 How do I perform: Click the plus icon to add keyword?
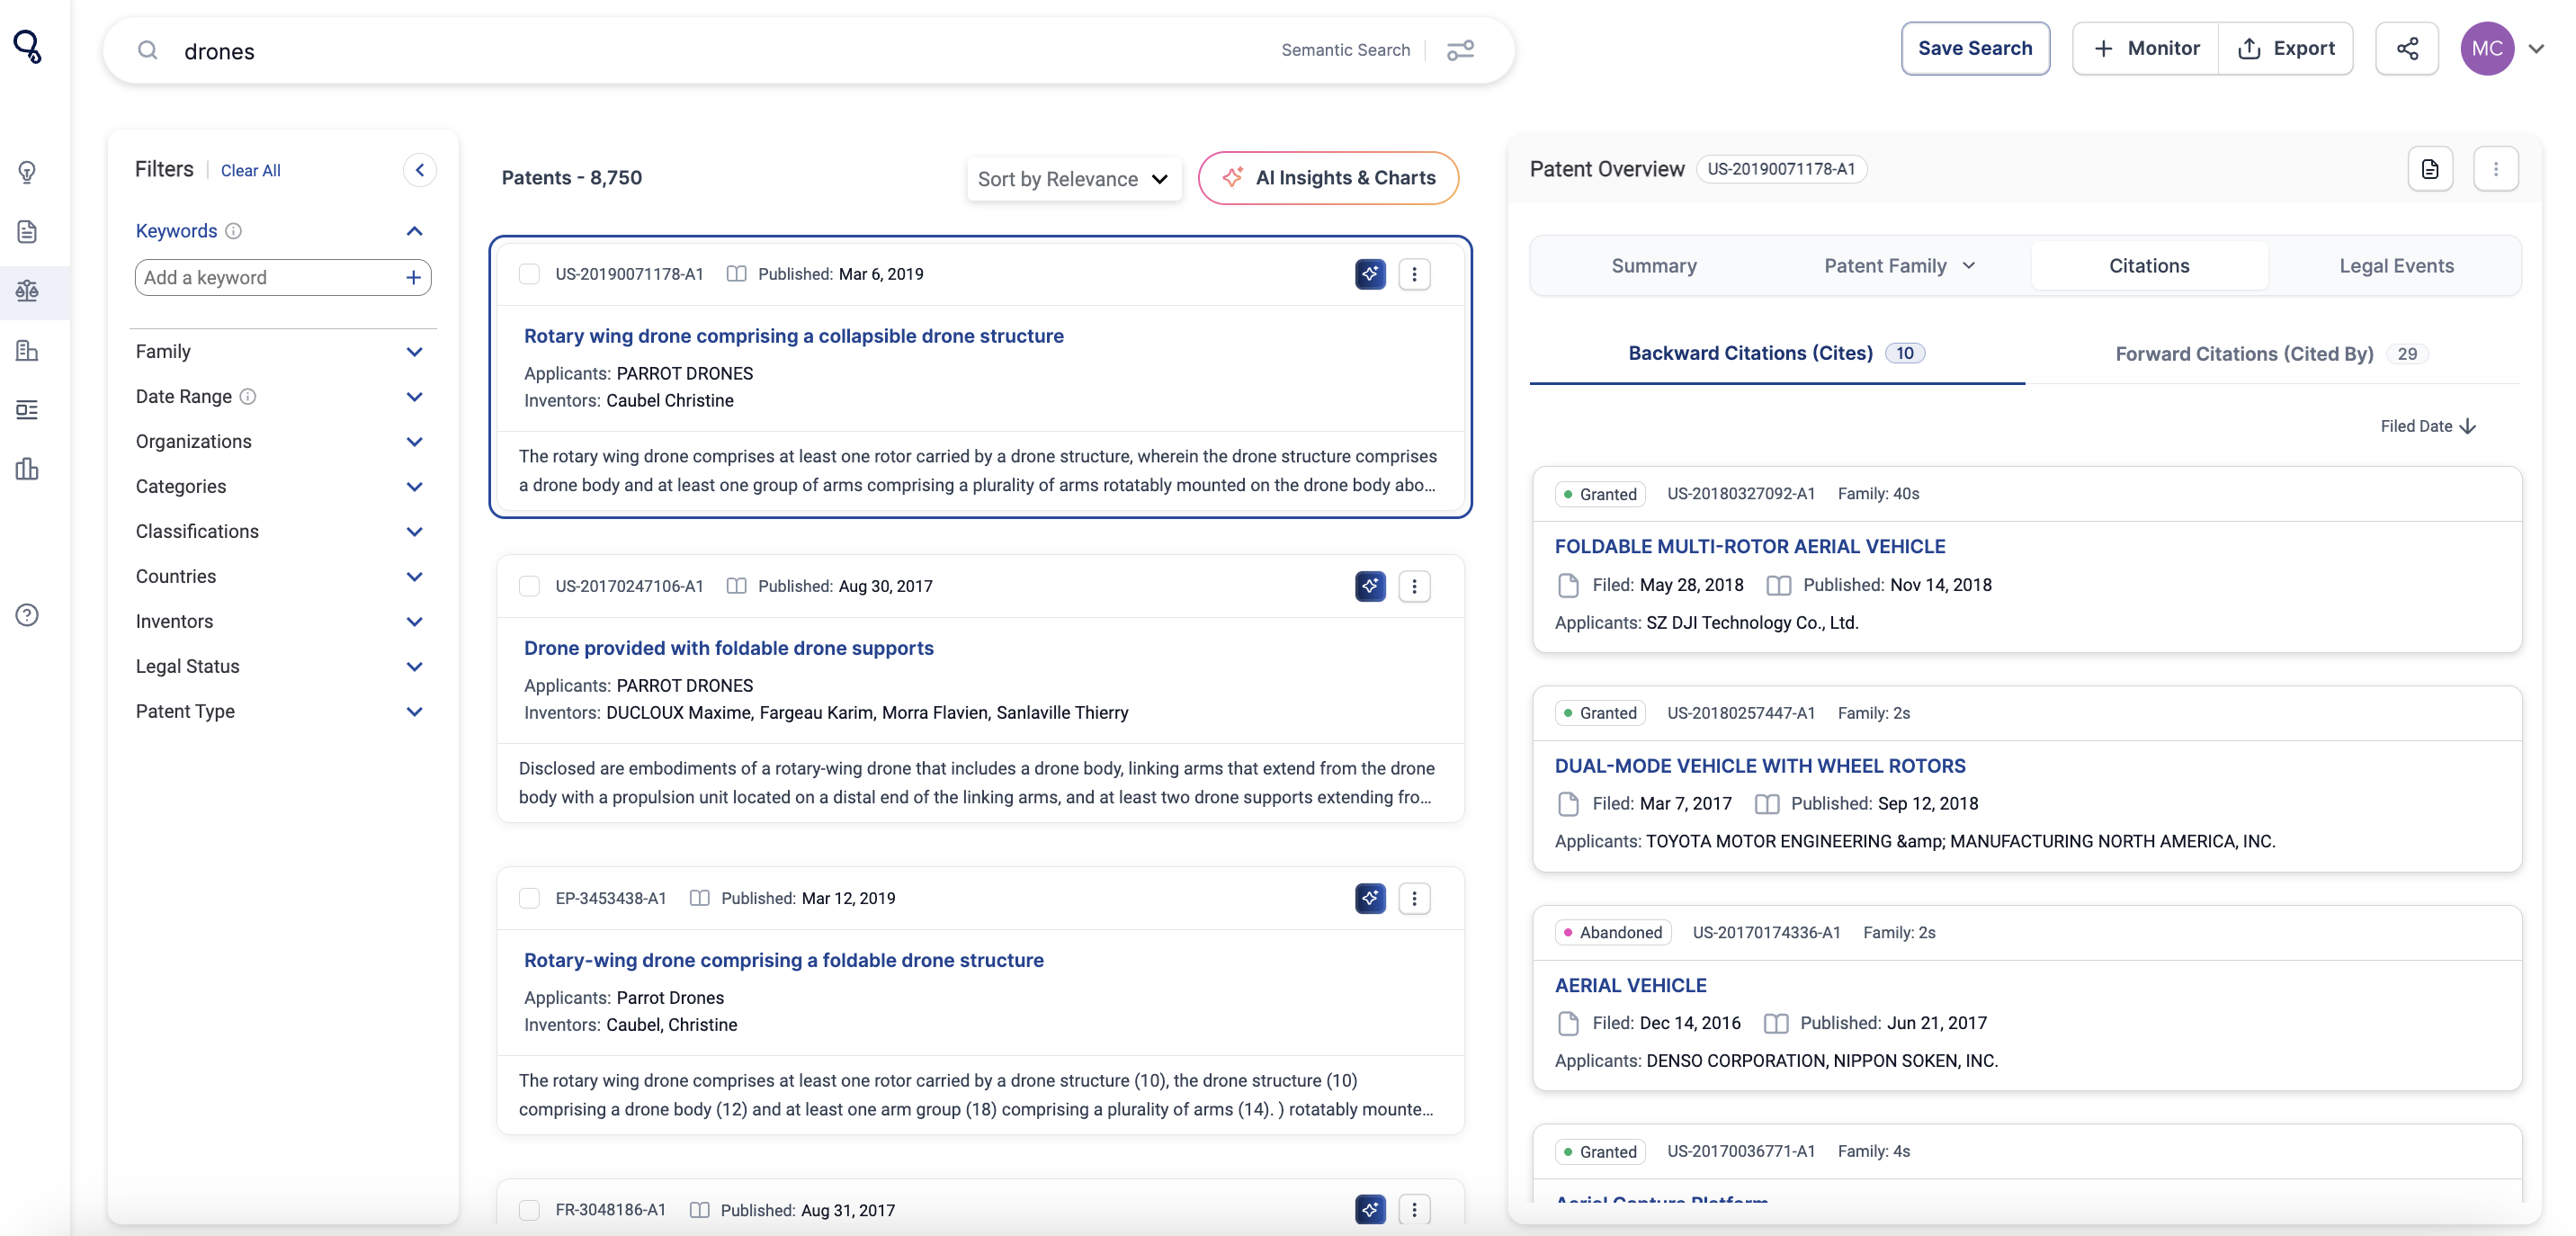[x=413, y=278]
